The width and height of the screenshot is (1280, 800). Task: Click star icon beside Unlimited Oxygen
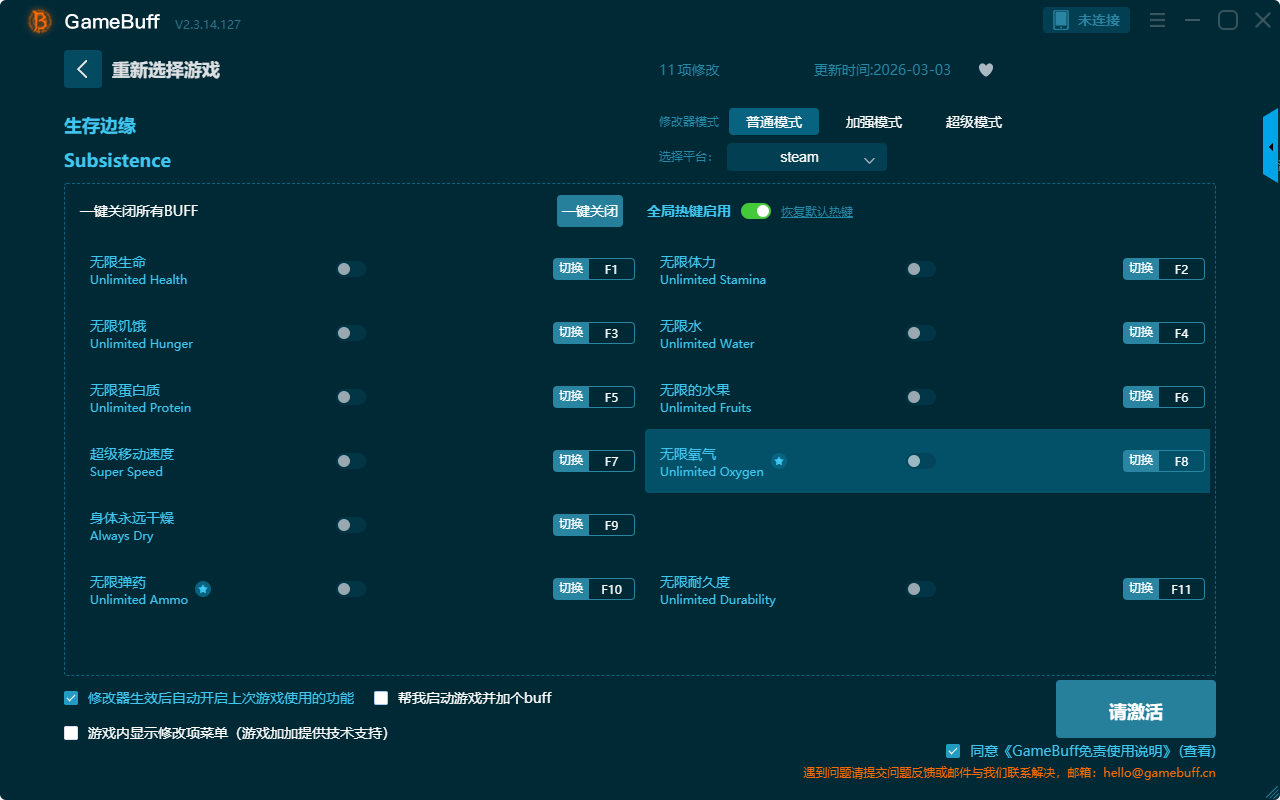(779, 461)
